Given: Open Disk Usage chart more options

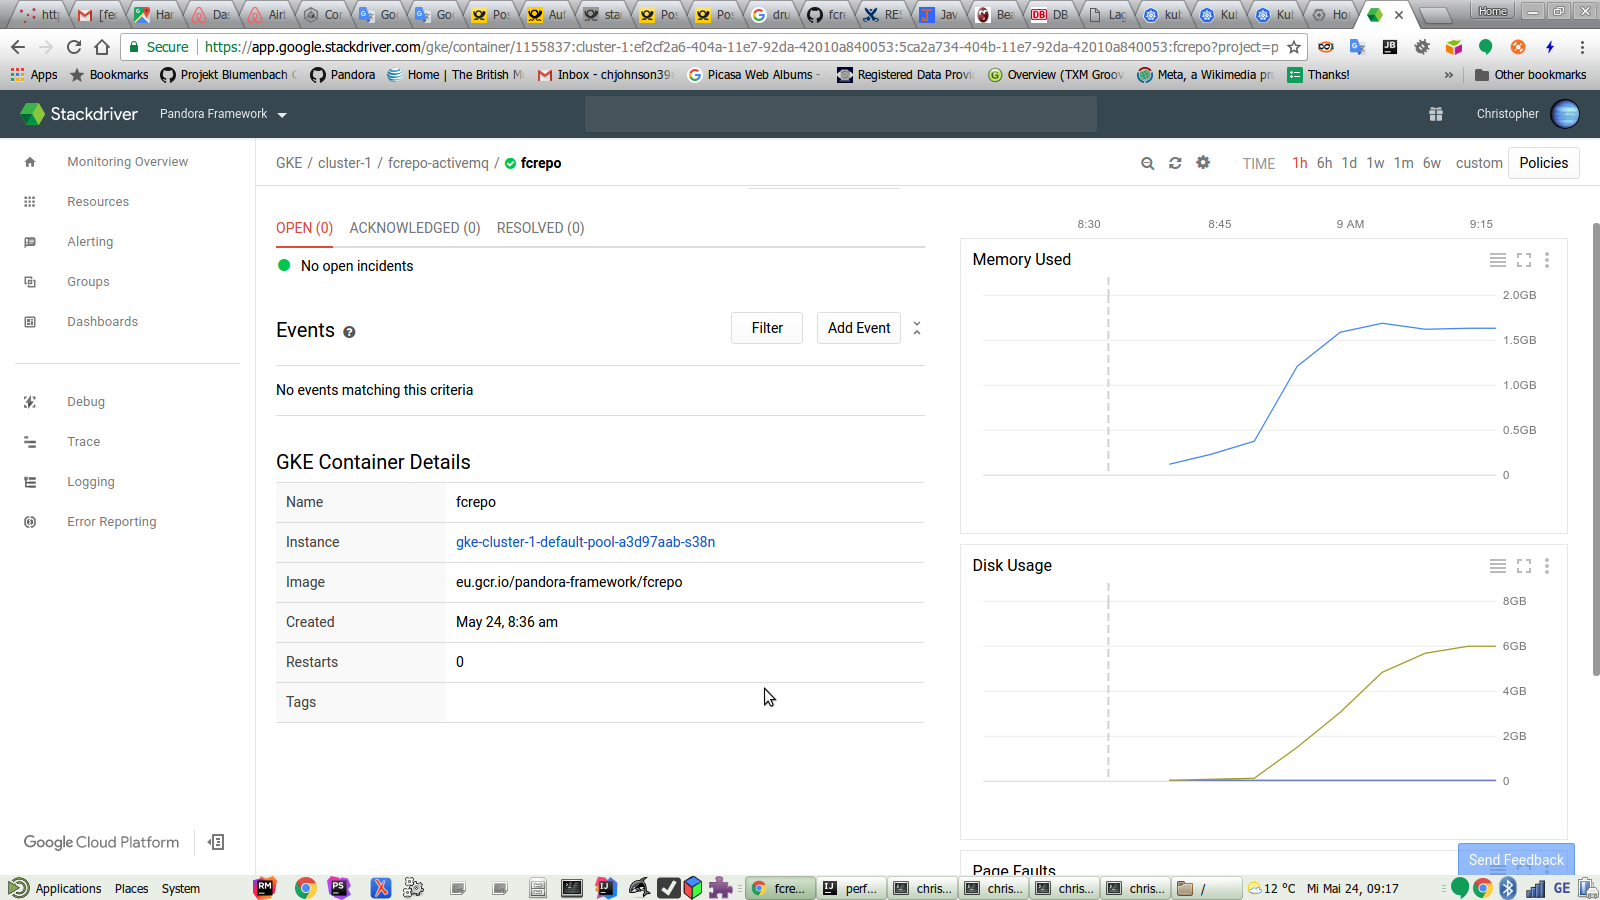Looking at the screenshot, I should pos(1547,566).
